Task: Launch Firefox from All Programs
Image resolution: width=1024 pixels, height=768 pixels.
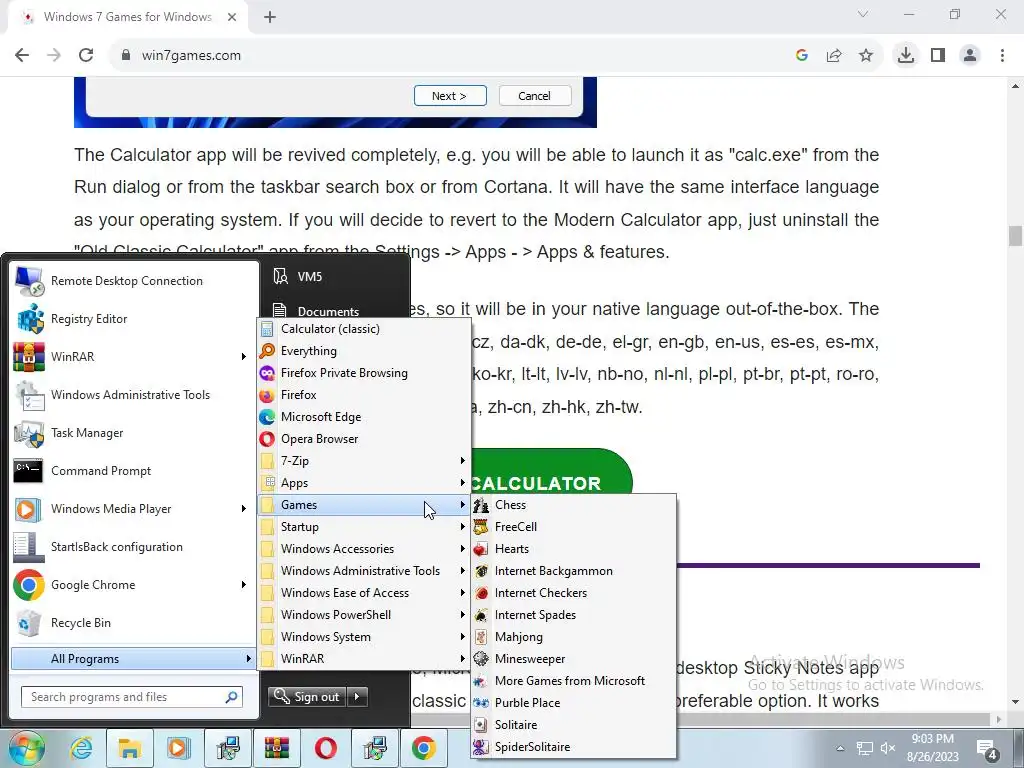Action: (364, 394)
